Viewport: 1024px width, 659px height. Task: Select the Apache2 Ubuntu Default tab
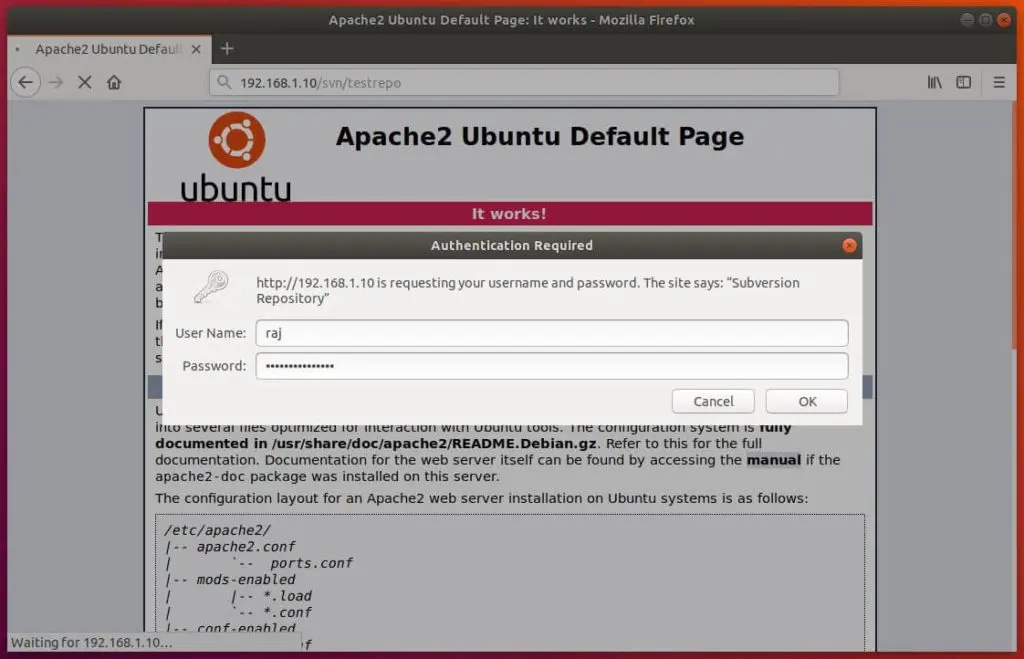pyautogui.click(x=109, y=49)
